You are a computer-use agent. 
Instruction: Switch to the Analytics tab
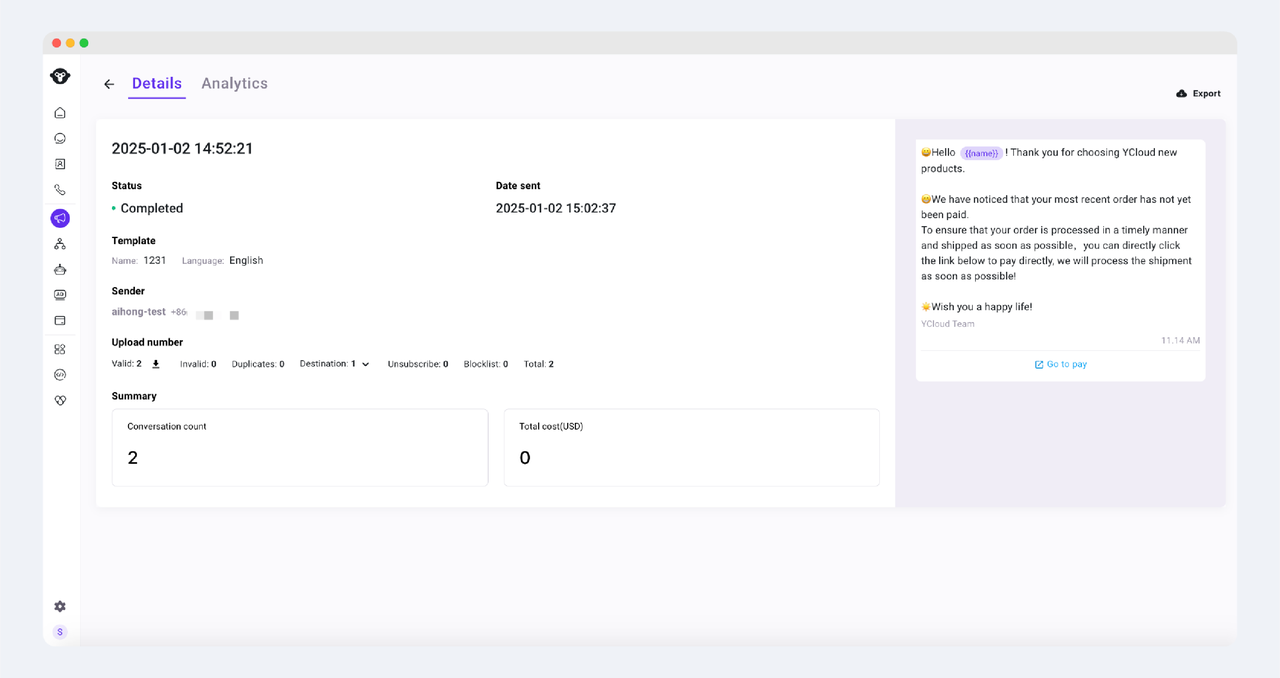click(x=234, y=84)
